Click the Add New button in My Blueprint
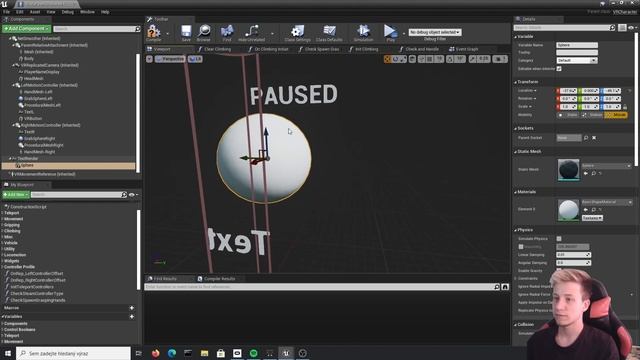 click(x=16, y=195)
